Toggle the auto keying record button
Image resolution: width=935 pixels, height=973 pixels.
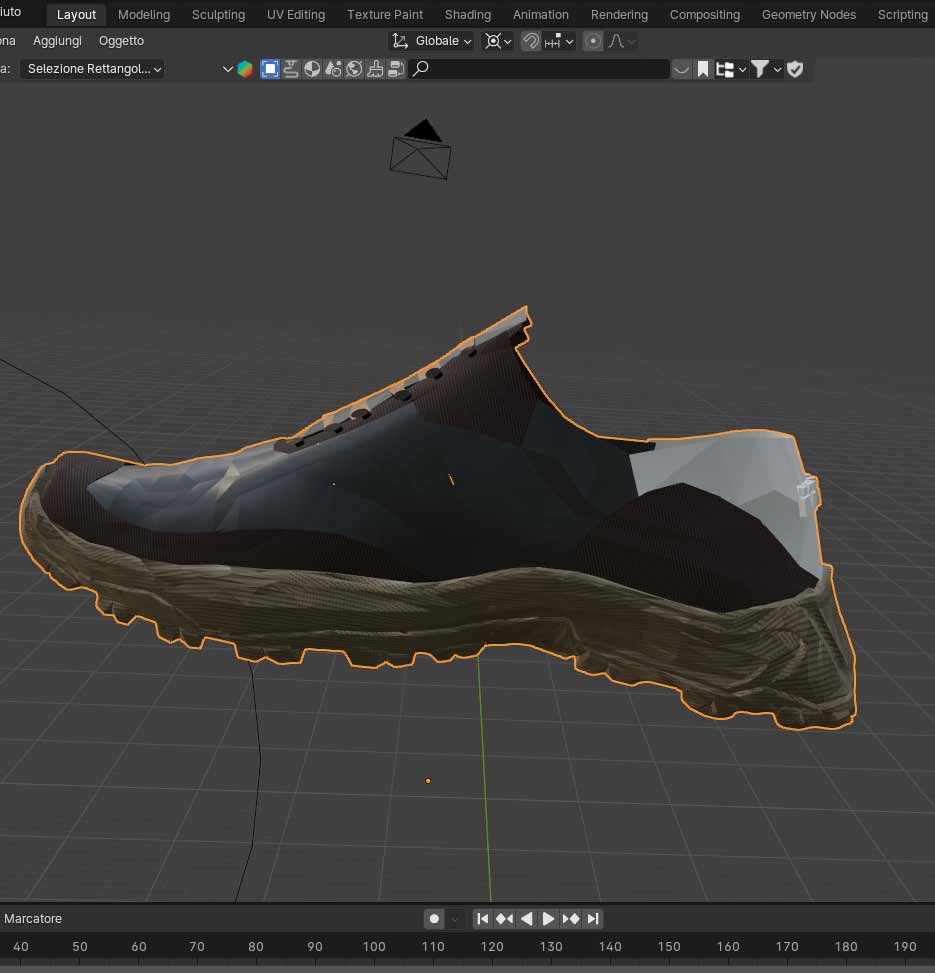(434, 919)
